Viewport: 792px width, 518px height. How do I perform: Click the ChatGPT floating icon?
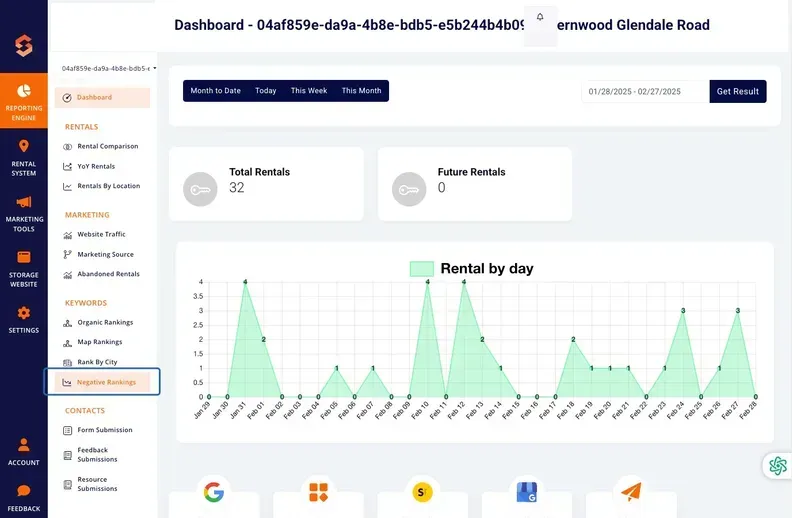click(x=778, y=465)
